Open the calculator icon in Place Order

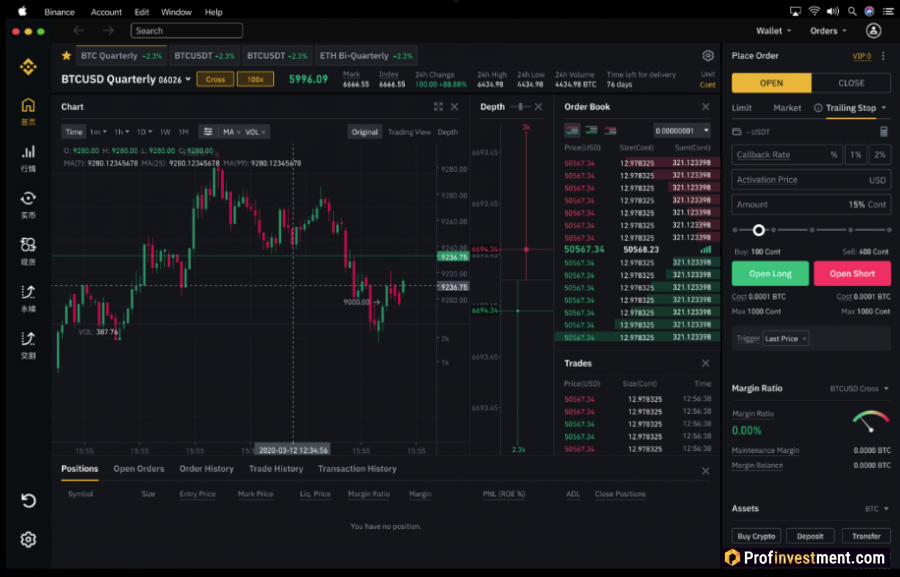[884, 132]
